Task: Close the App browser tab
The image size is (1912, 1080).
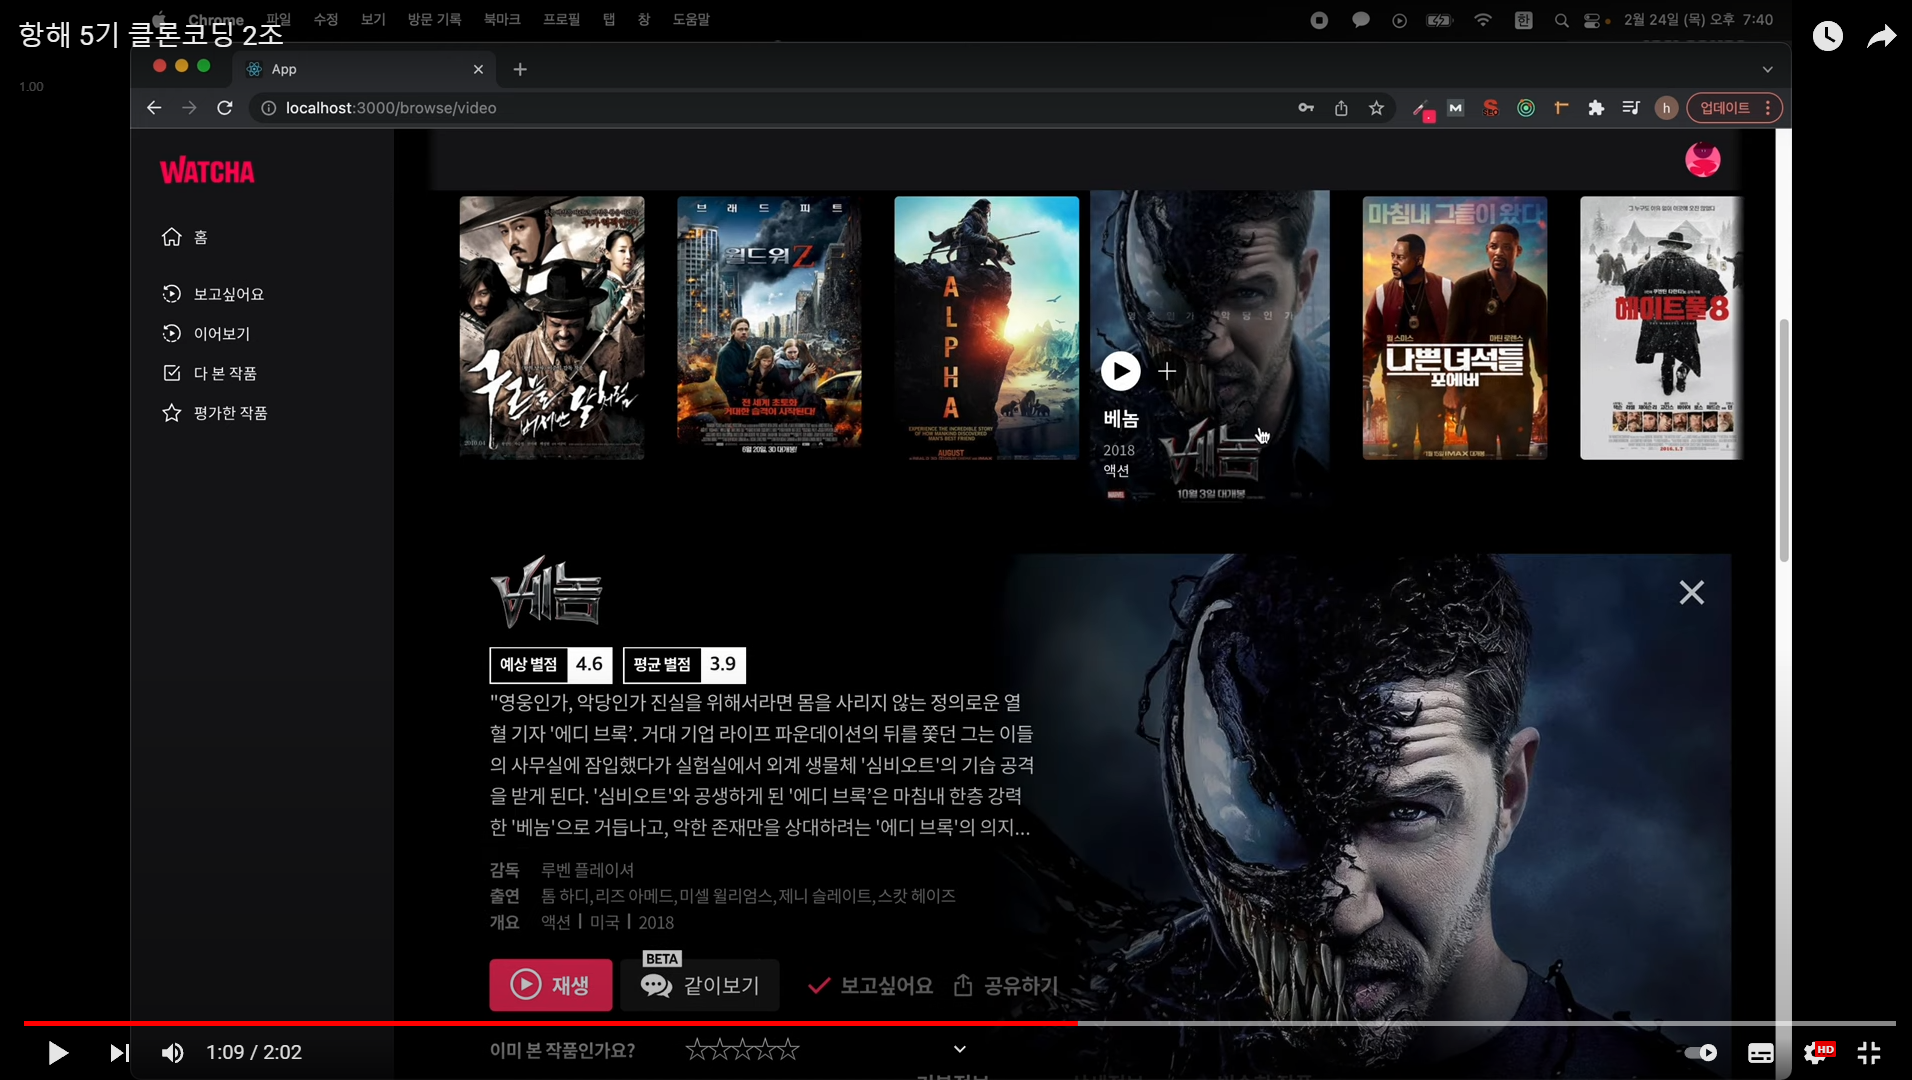Action: (x=478, y=69)
